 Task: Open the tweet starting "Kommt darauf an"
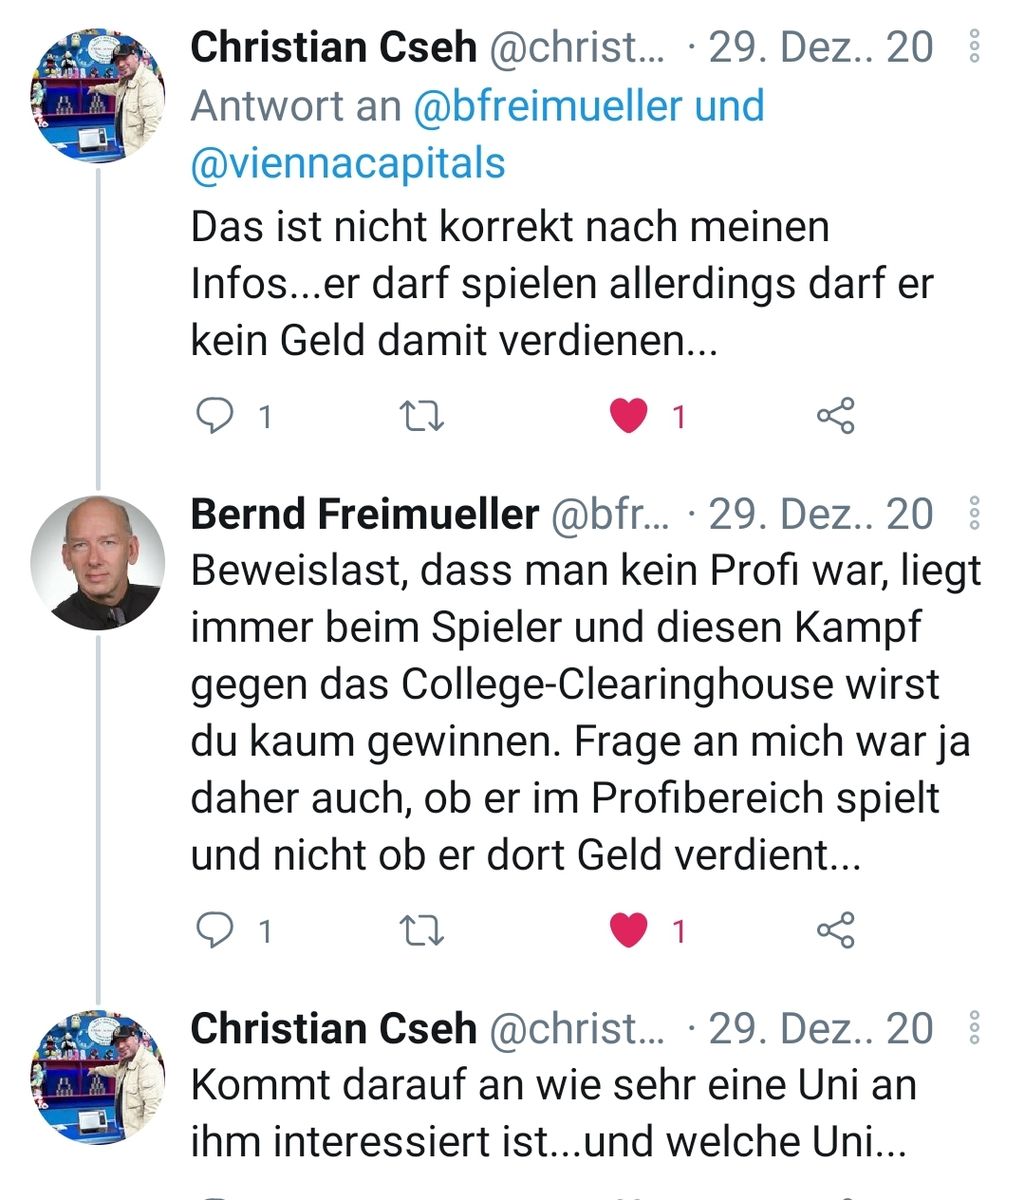552,1112
